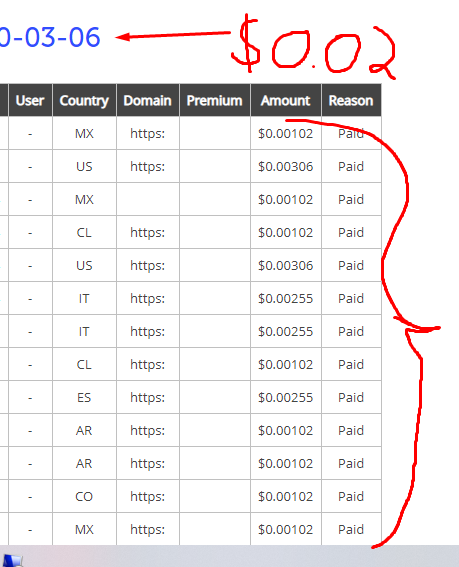The width and height of the screenshot is (459, 567).
Task: Select the CO country cell
Action: pyautogui.click(x=84, y=496)
